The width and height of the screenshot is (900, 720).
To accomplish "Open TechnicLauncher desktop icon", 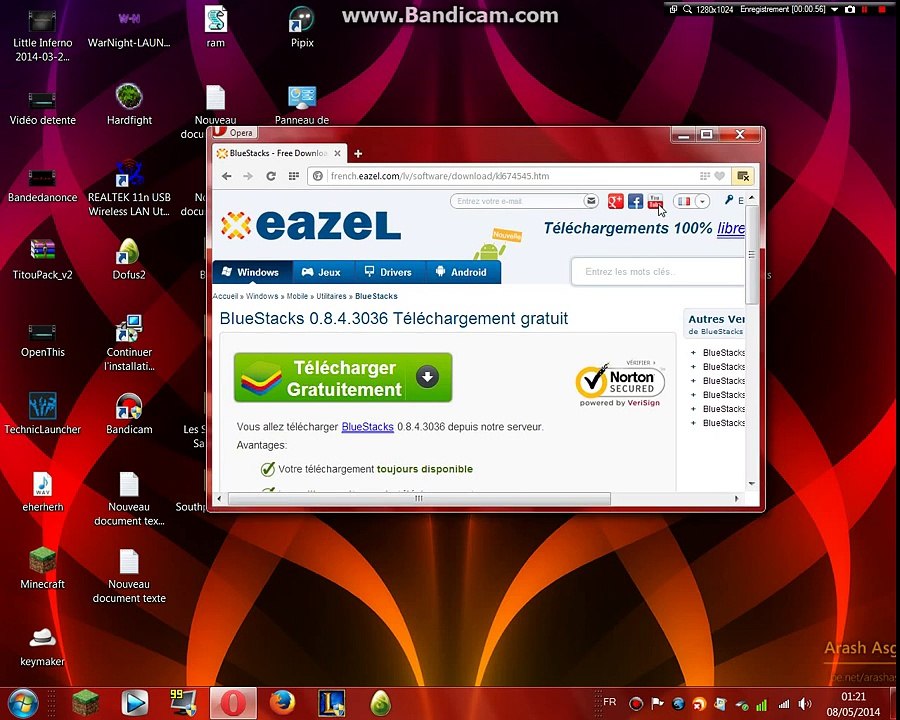I will 42,413.
